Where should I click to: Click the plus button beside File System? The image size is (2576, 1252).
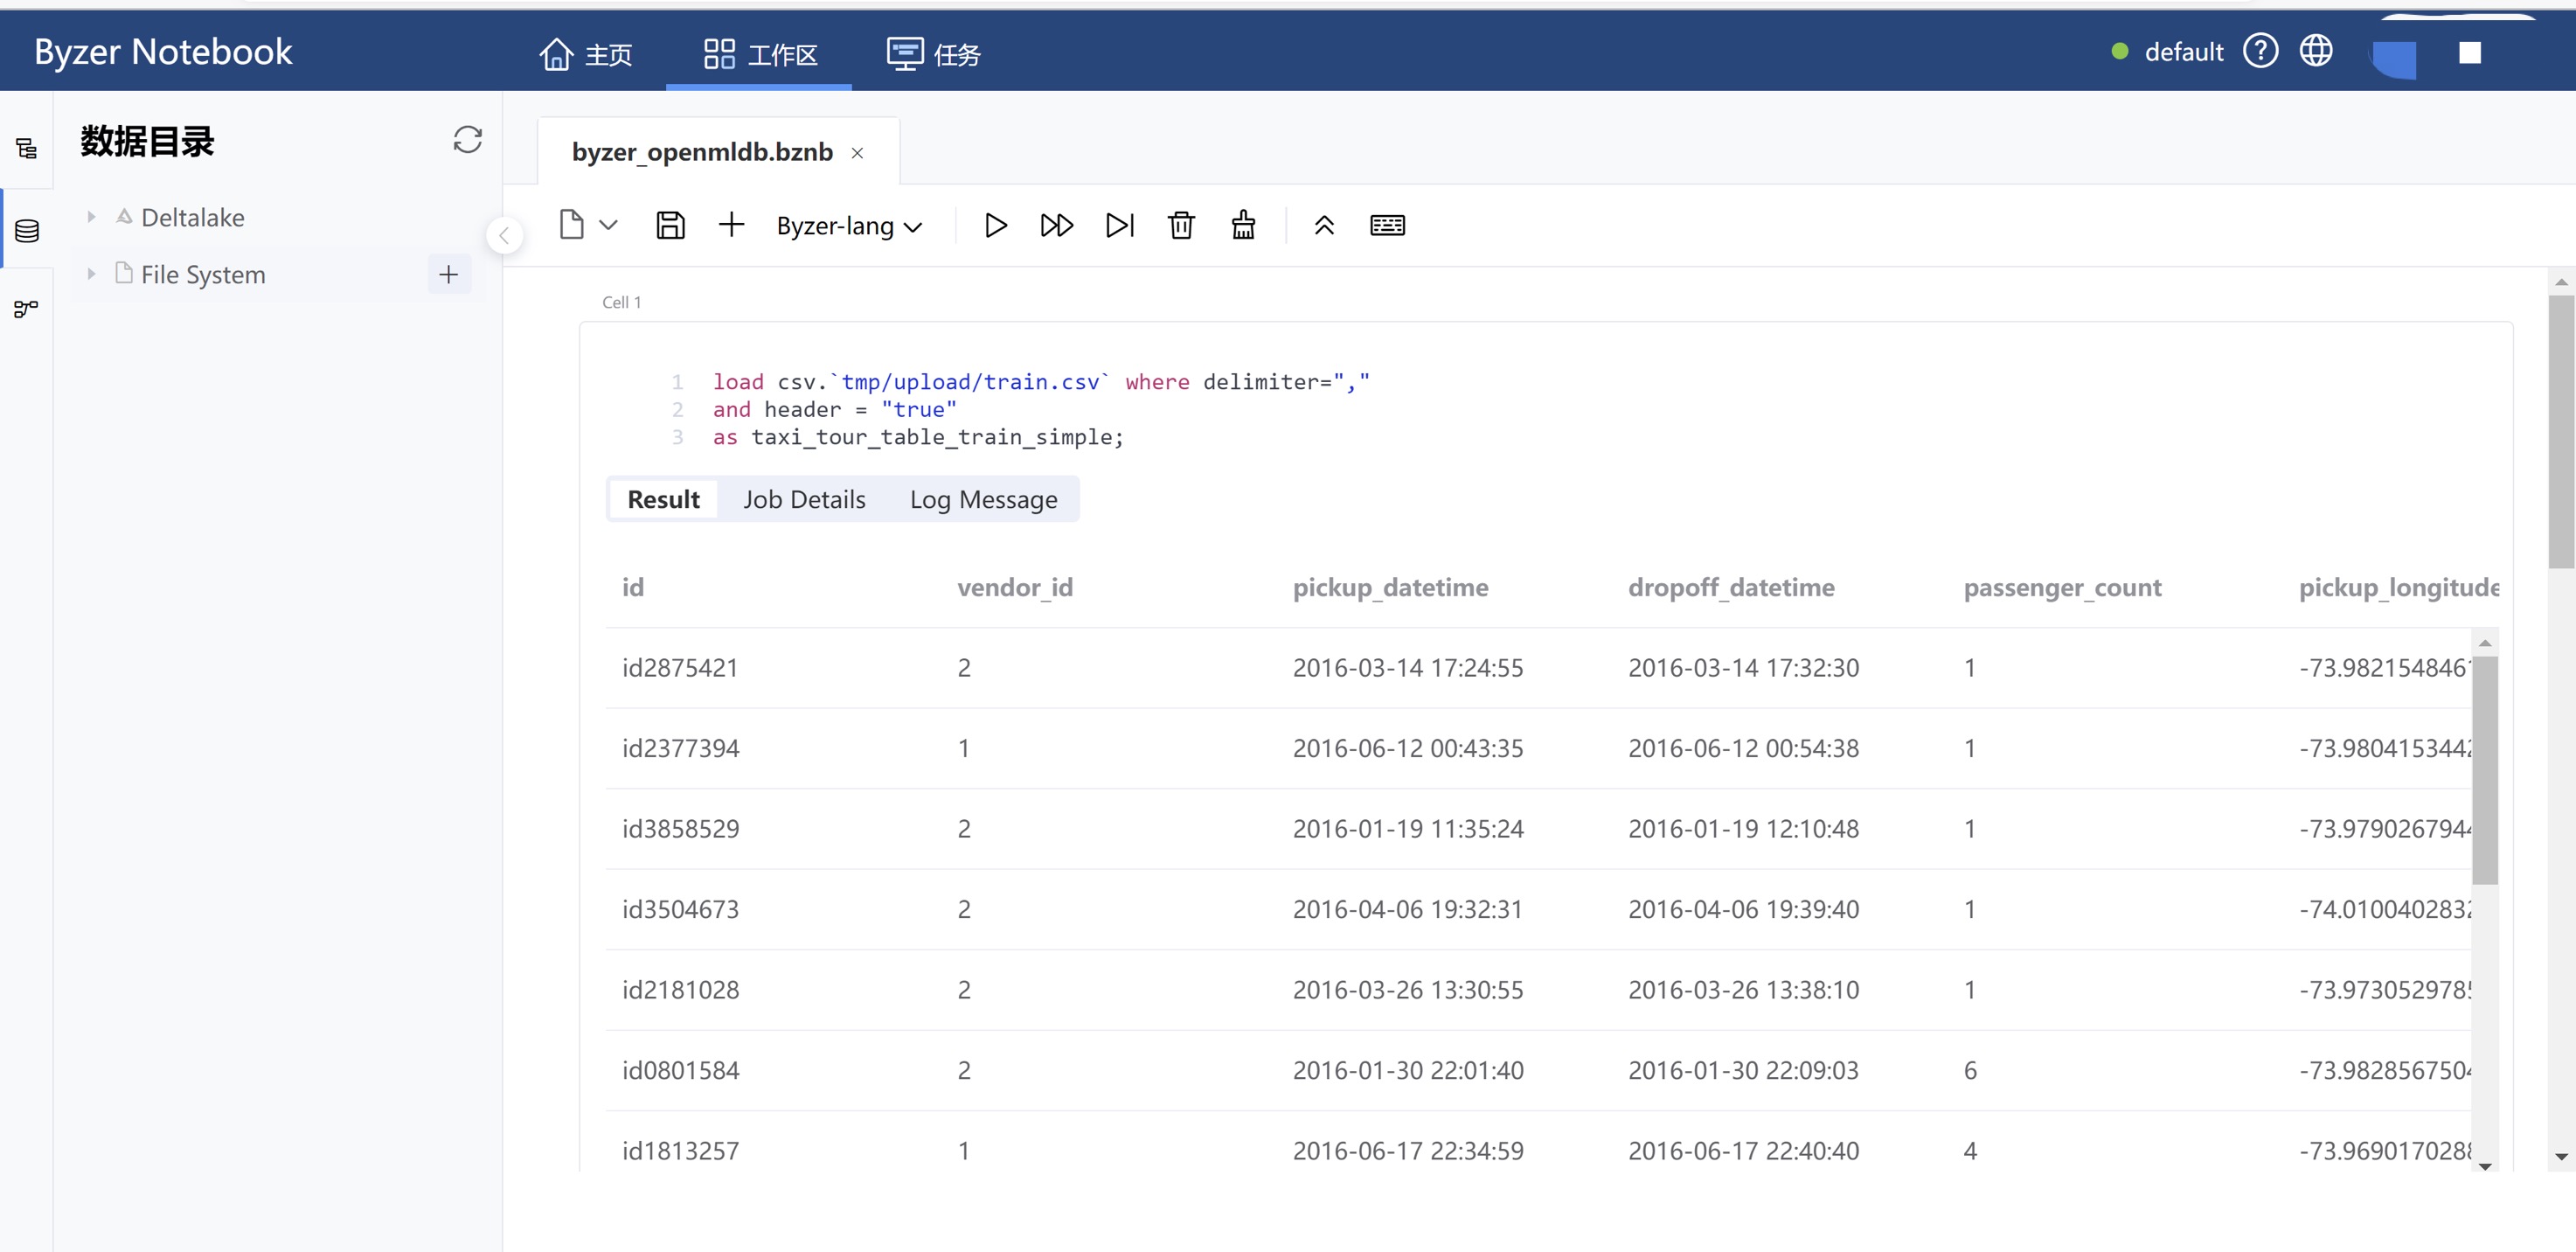[x=448, y=274]
